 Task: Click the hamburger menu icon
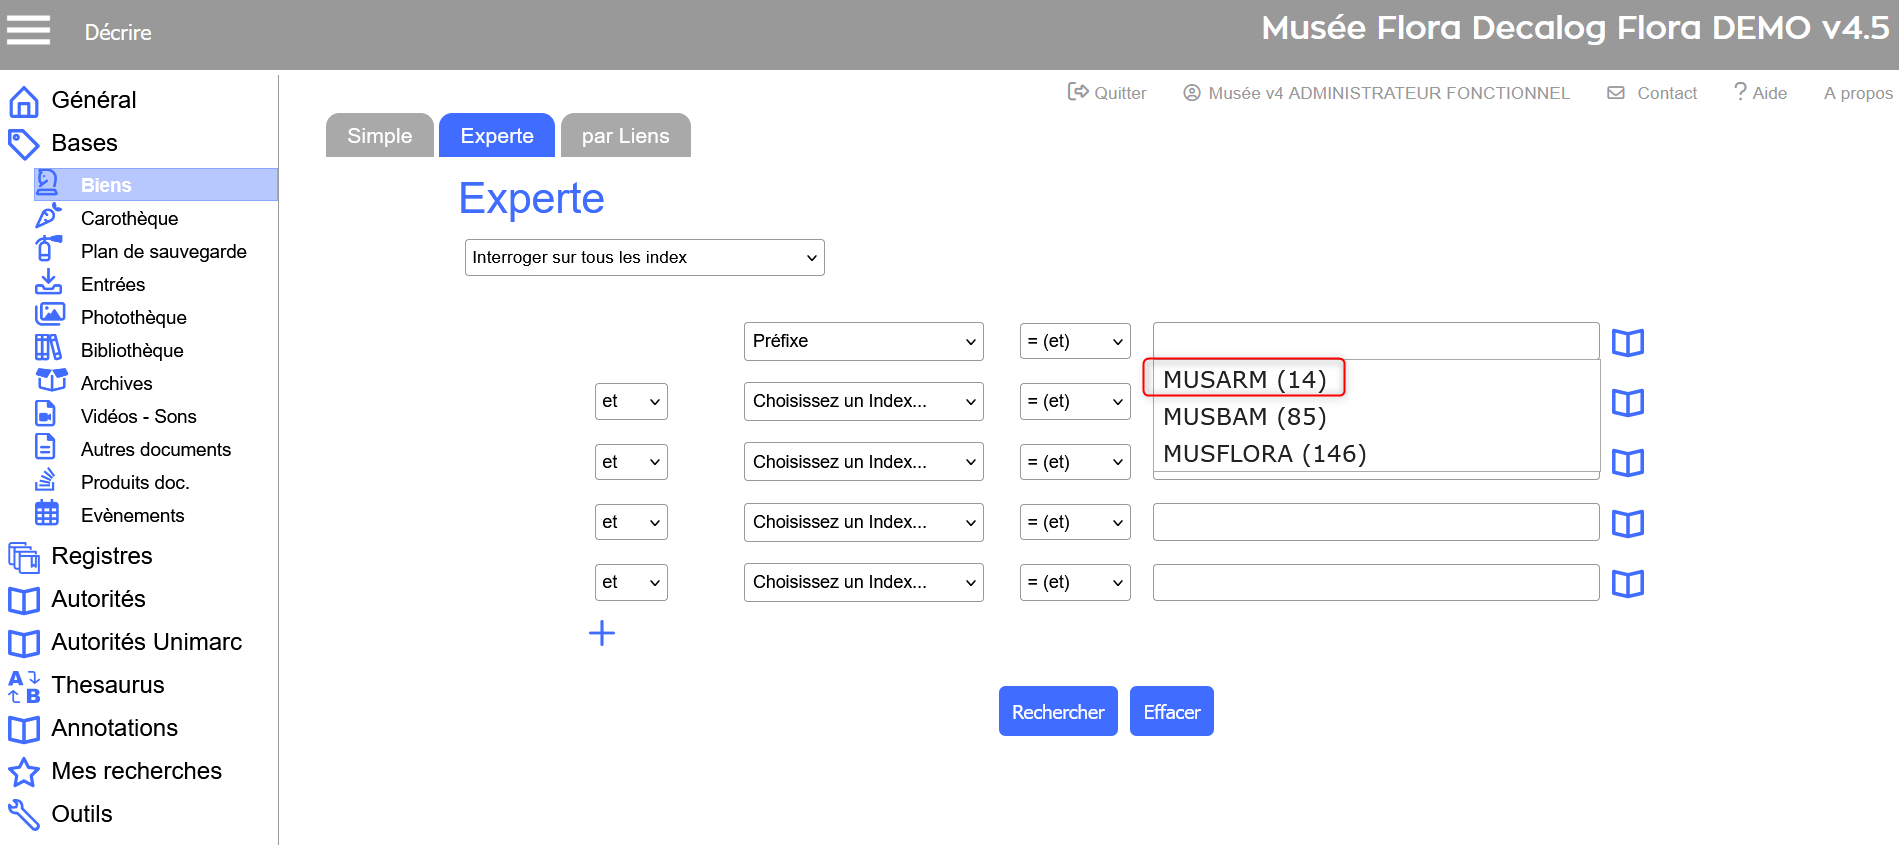click(x=28, y=31)
